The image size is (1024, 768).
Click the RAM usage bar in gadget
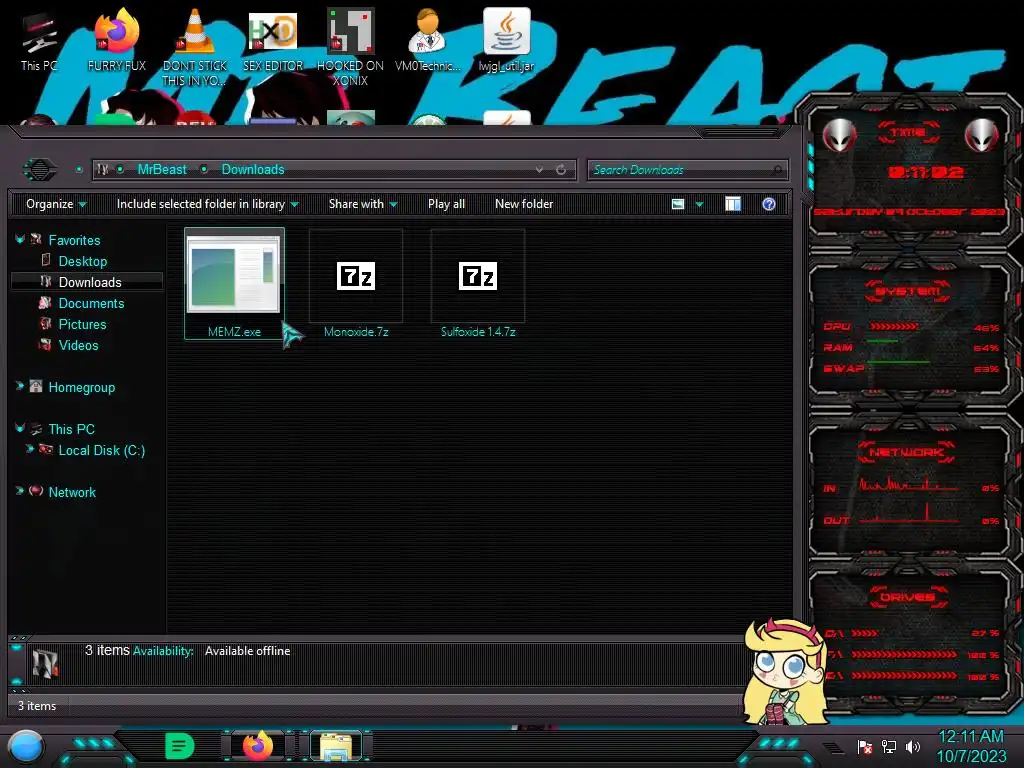point(883,341)
